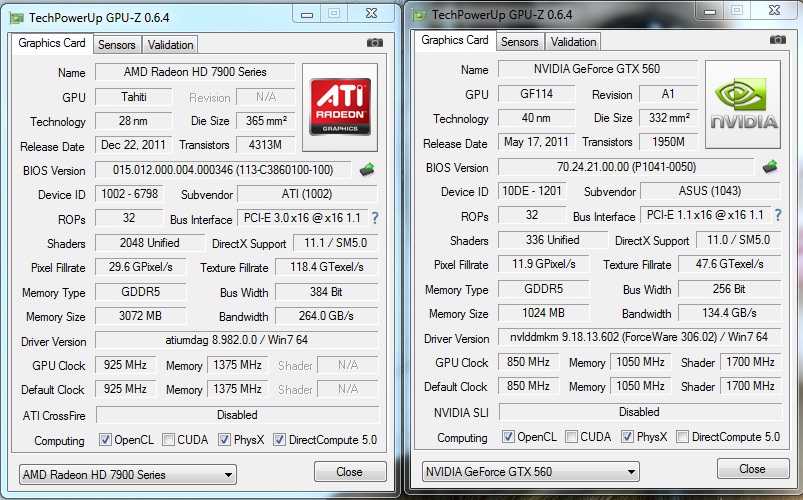Open the AMD Radeon HD 7900 Series dropdown
This screenshot has height=500, width=803.
pyautogui.click(x=128, y=474)
